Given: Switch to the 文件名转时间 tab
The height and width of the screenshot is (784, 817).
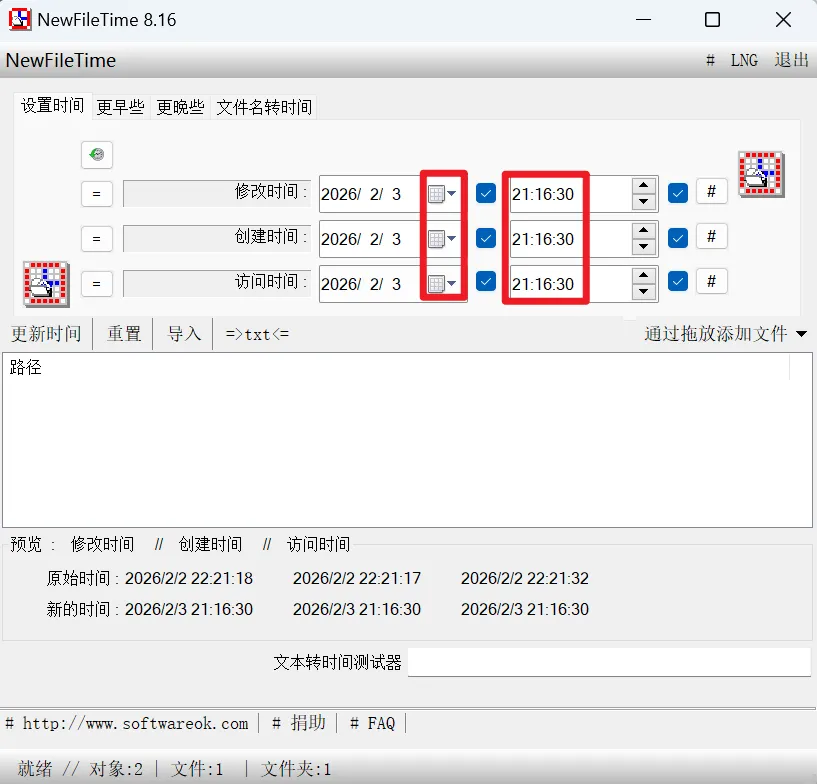Looking at the screenshot, I should 264,107.
